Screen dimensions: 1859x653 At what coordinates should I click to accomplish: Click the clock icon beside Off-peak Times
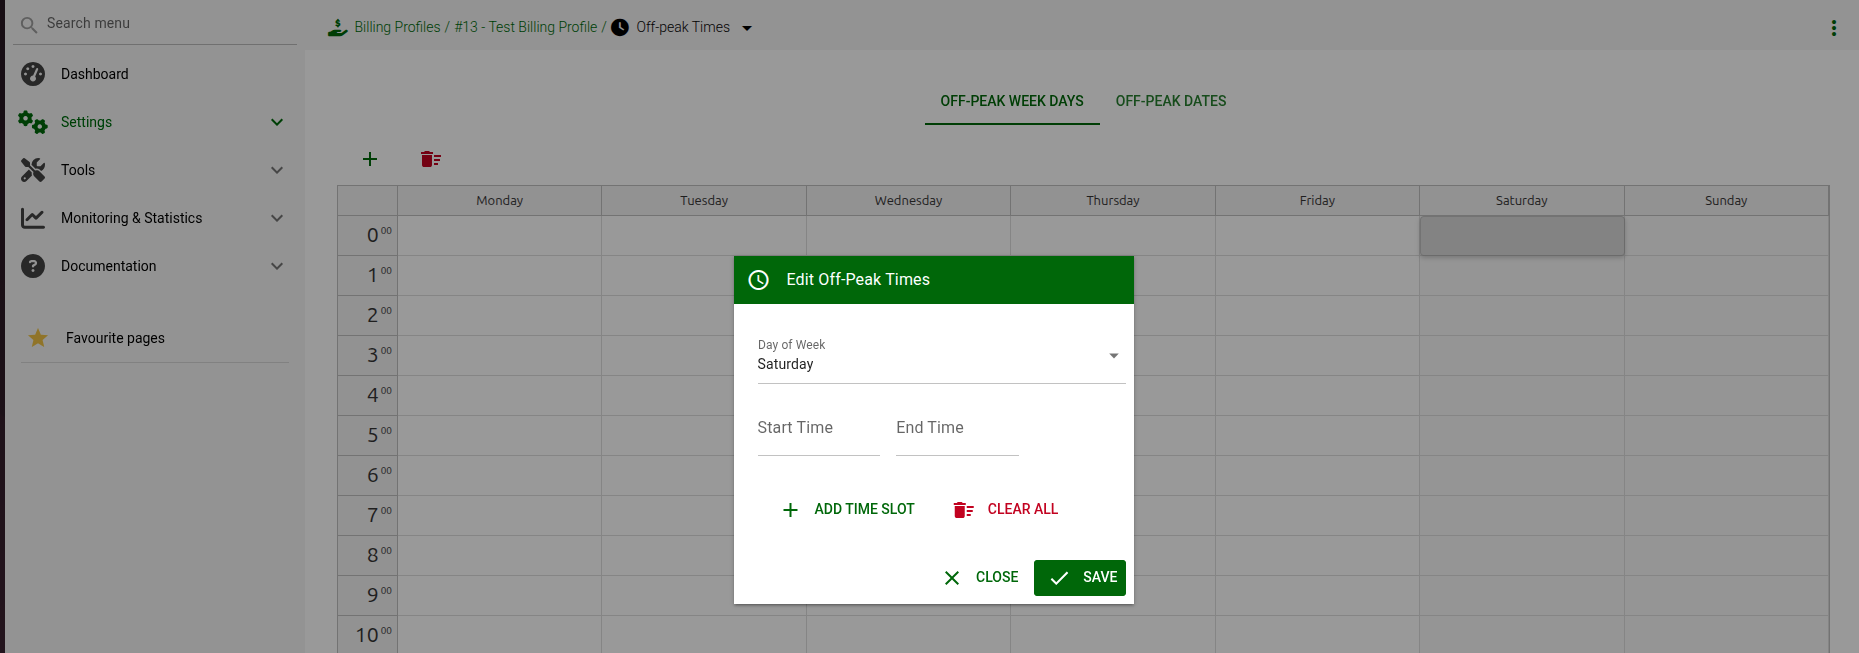pos(620,27)
